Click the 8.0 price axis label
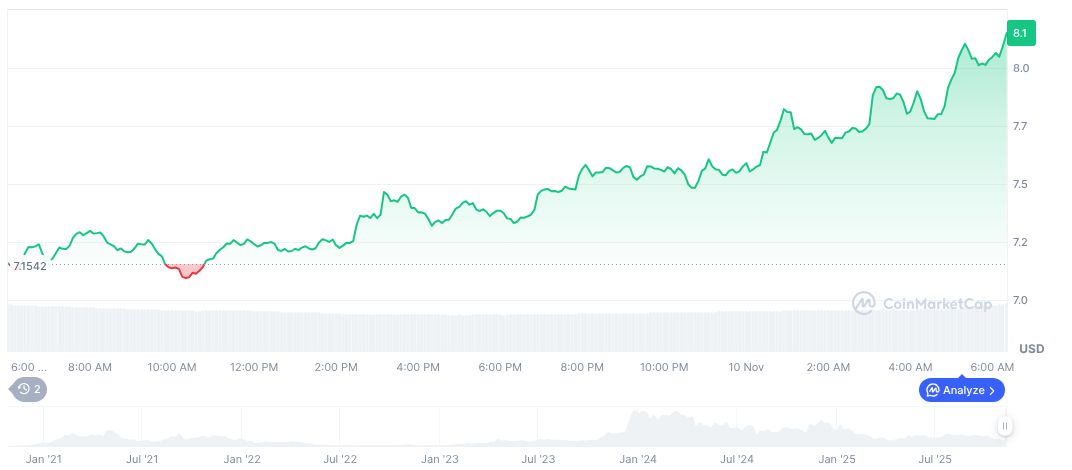The image size is (1072, 470). click(x=1020, y=68)
